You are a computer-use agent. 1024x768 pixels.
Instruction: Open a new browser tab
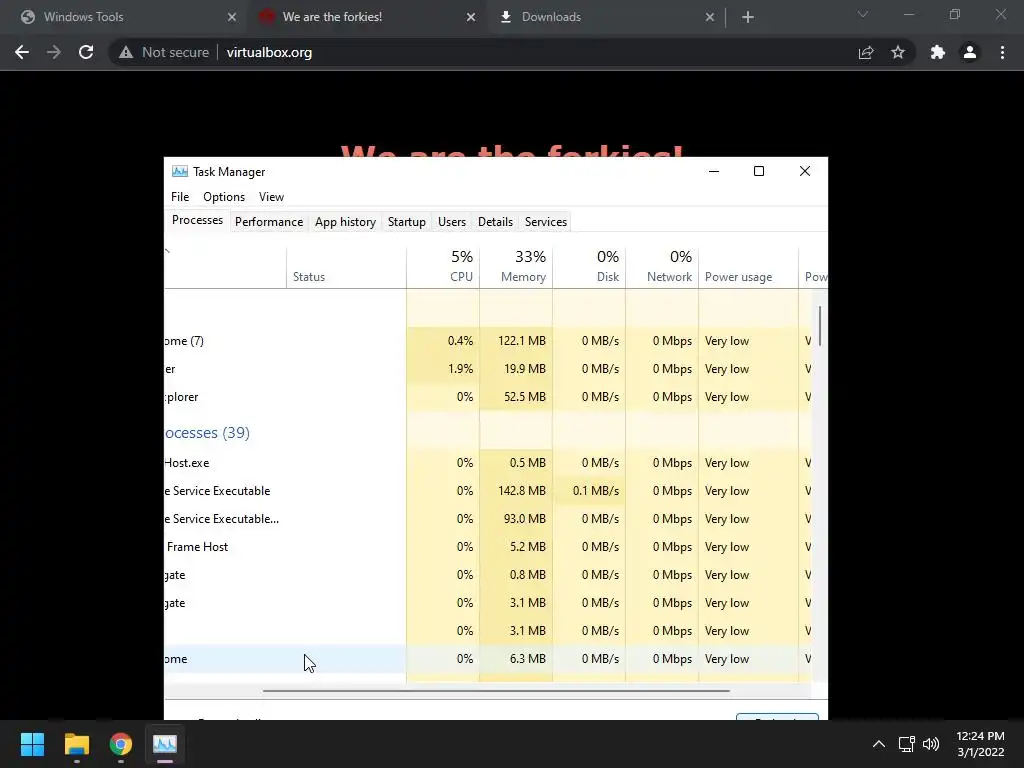click(x=748, y=17)
